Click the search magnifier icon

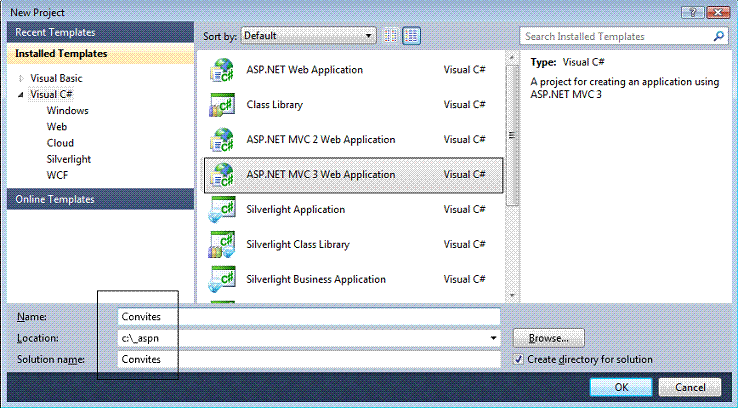click(x=719, y=36)
